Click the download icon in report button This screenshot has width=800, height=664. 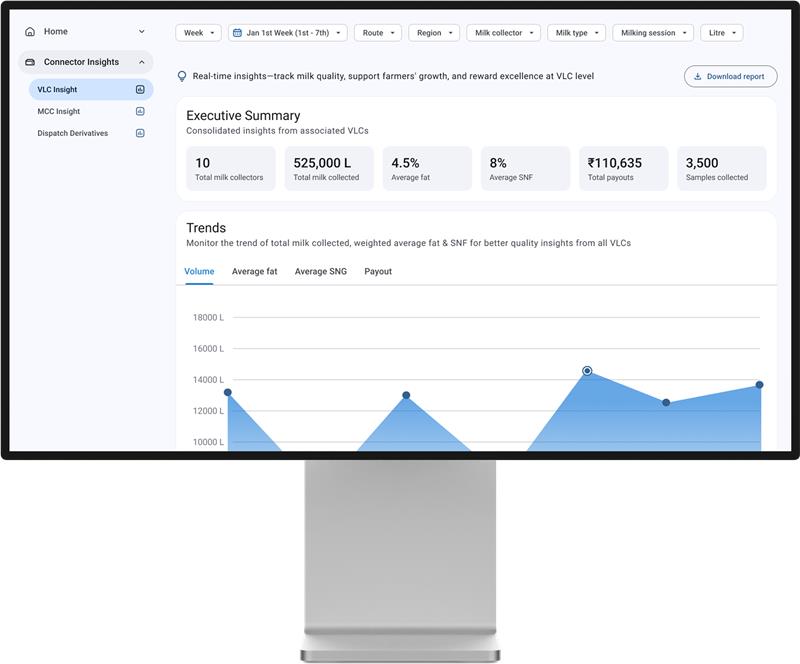tap(697, 76)
